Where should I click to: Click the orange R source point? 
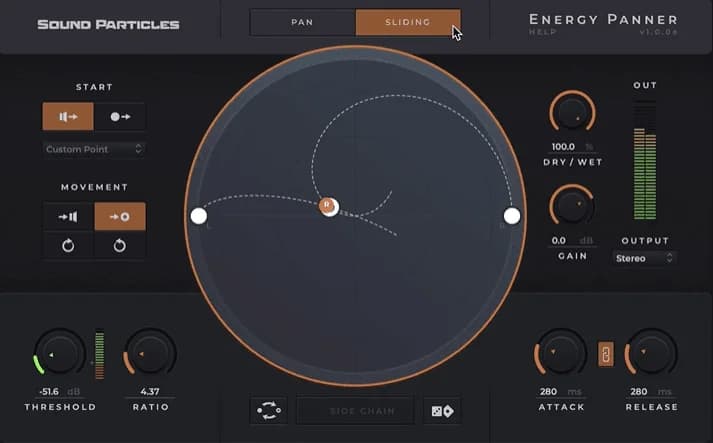327,206
